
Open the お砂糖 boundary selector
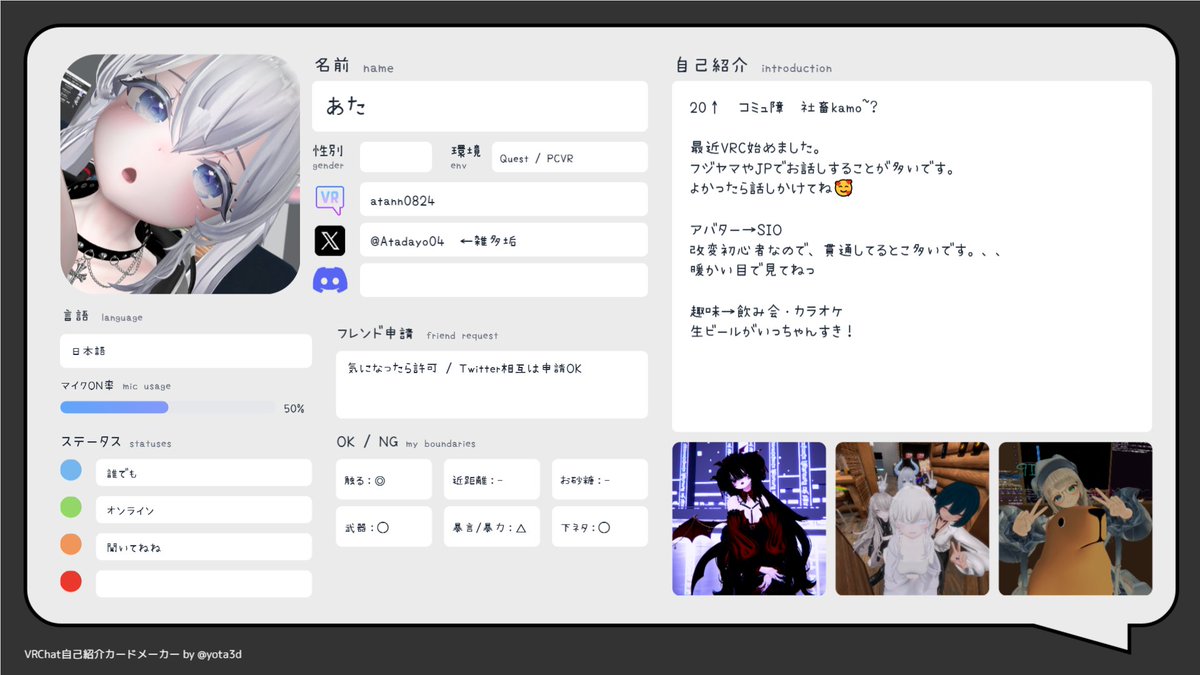(599, 479)
